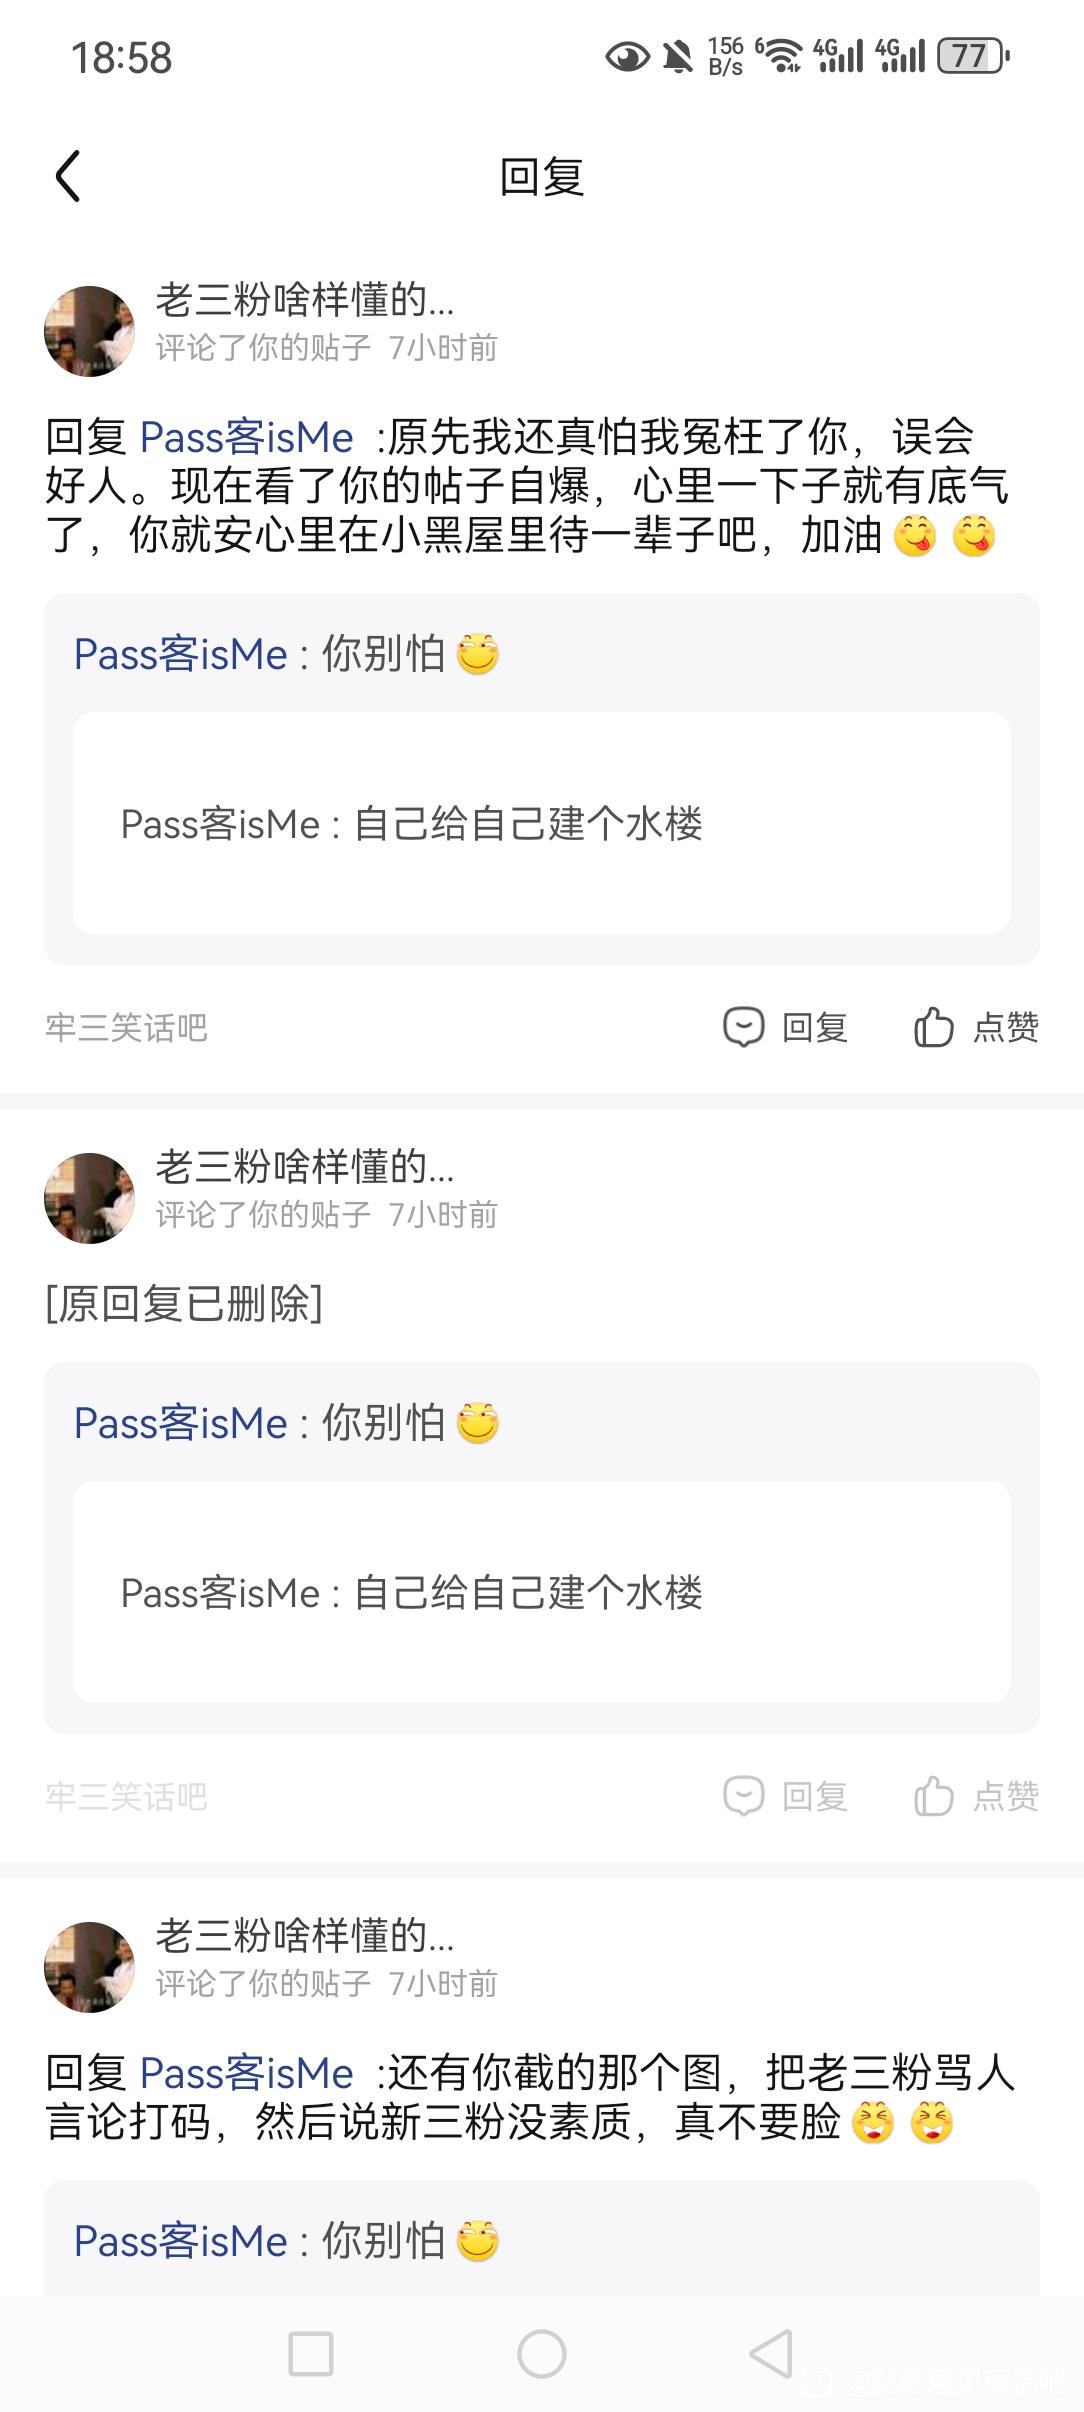Open 牢三笑话吧 forum under first comment
Image resolution: width=1084 pixels, height=2412 pixels.
(126, 1027)
